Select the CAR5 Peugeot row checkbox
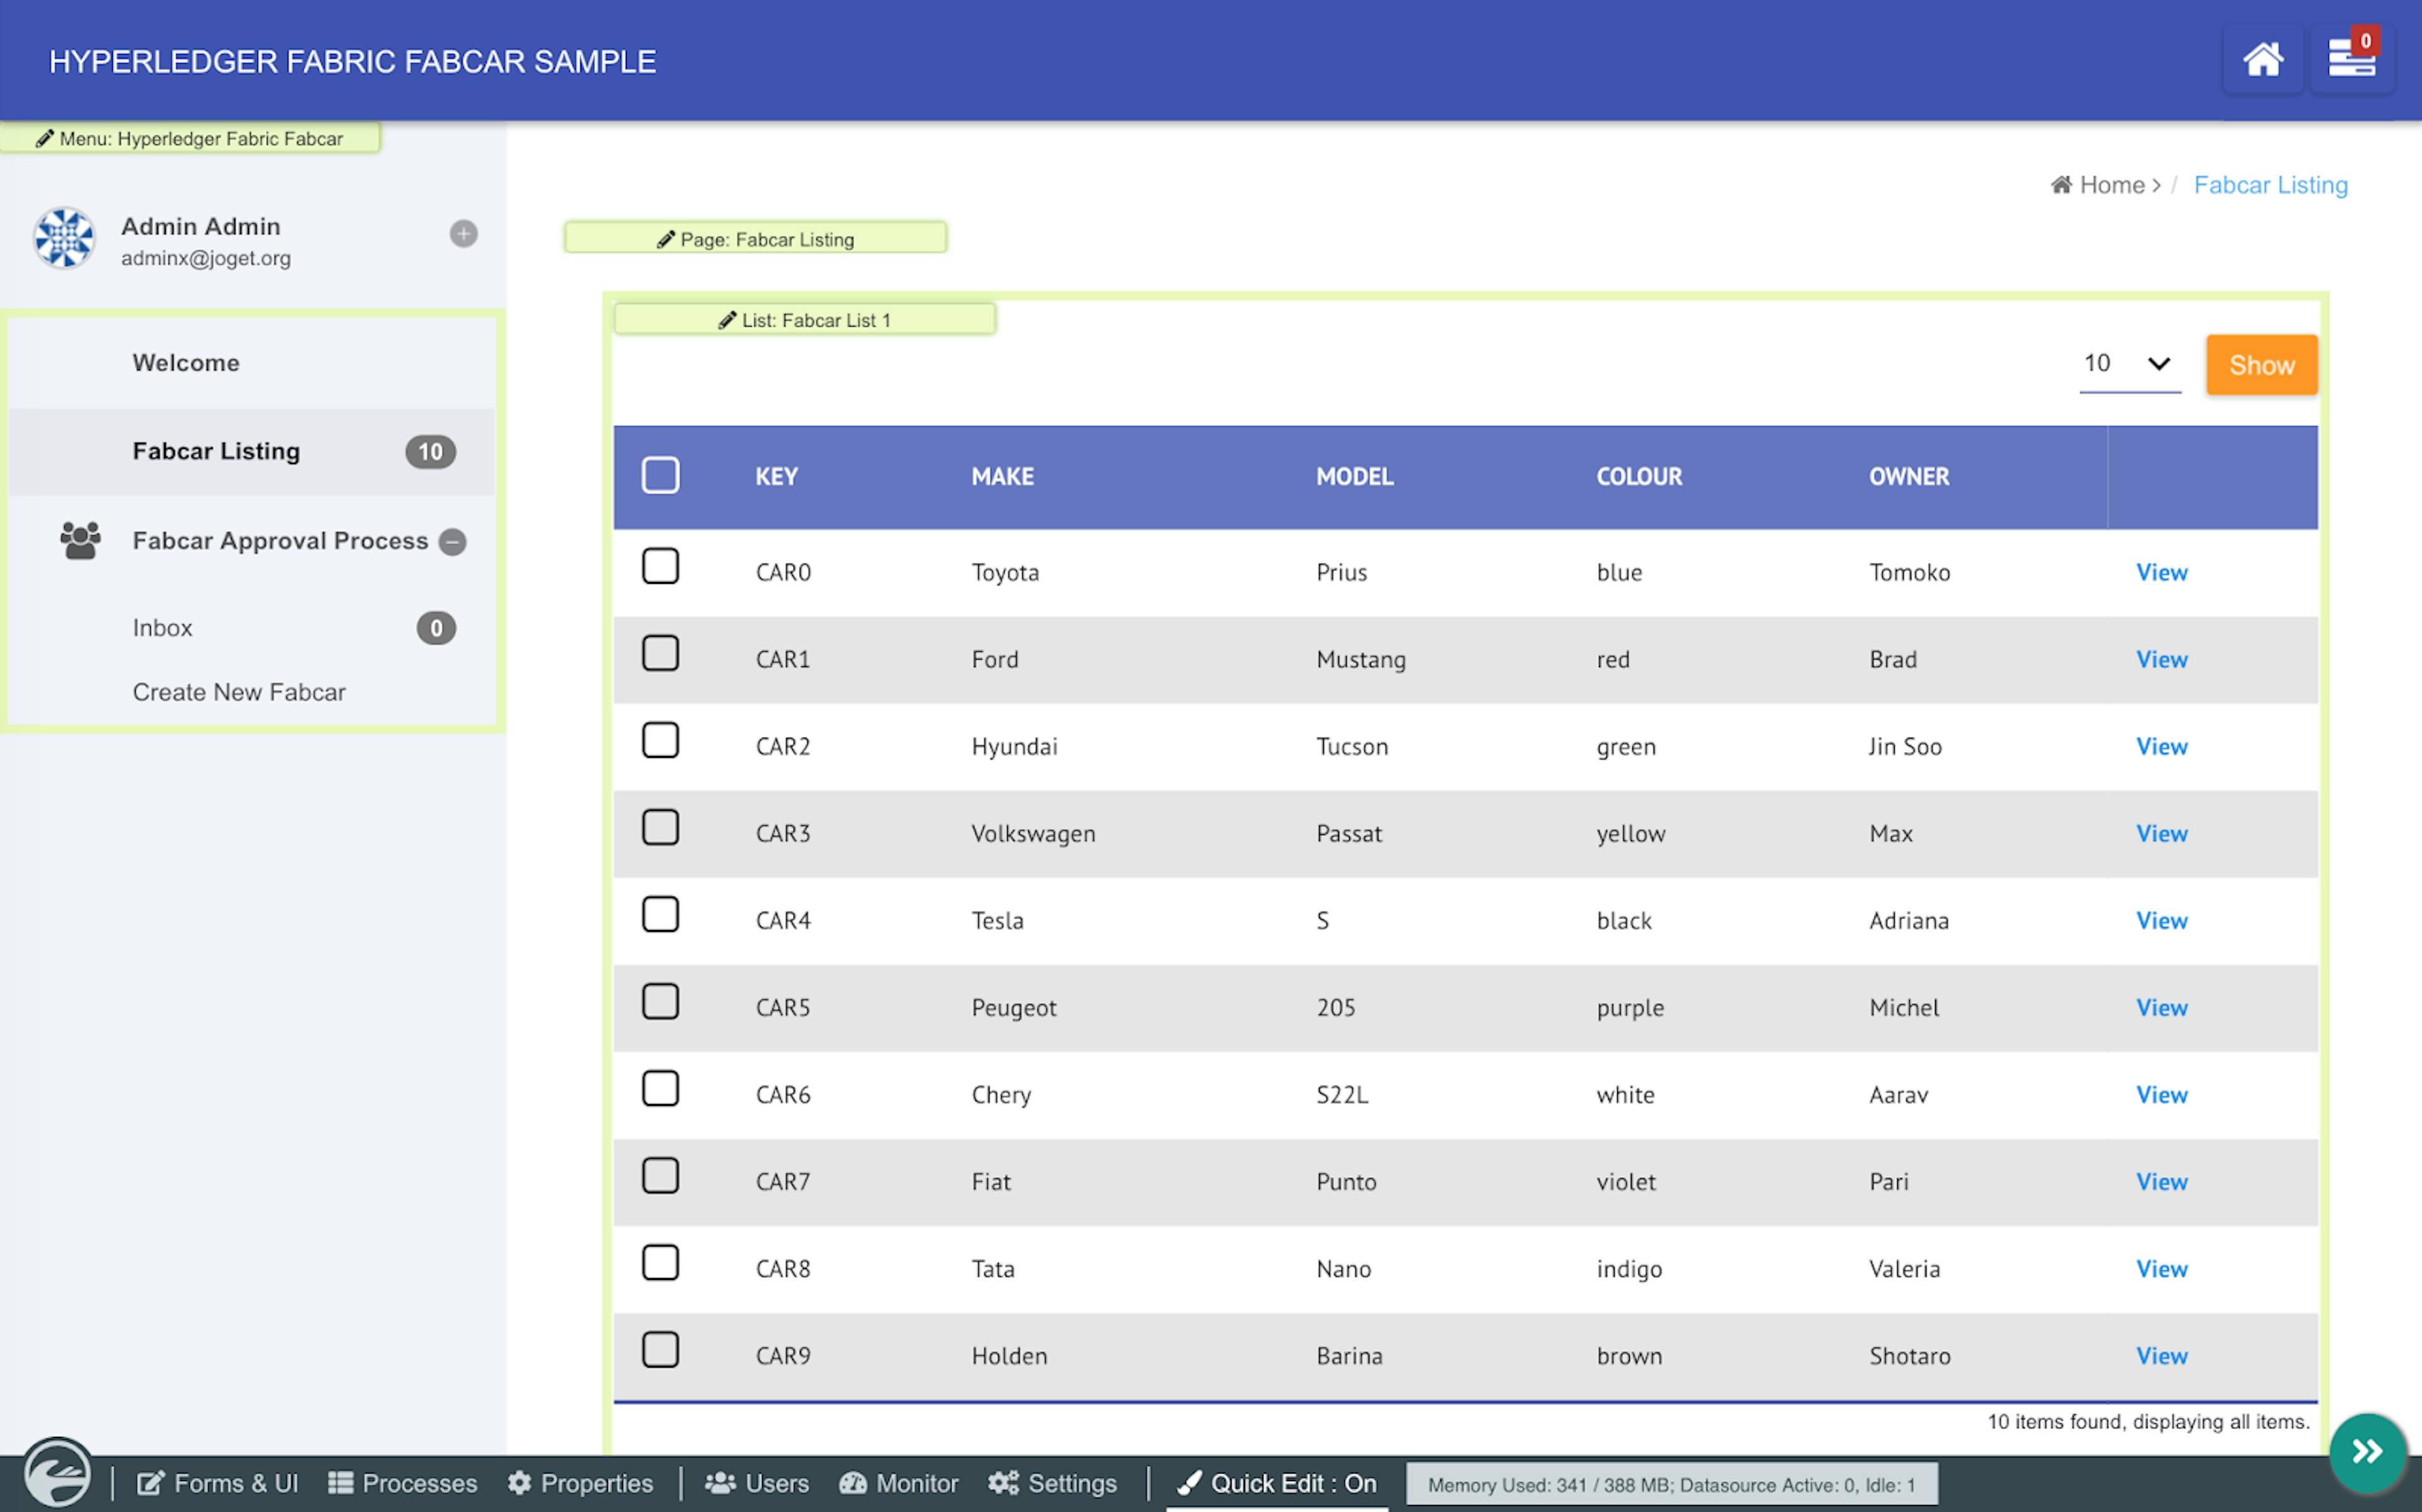This screenshot has height=1512, width=2422. coord(660,1002)
